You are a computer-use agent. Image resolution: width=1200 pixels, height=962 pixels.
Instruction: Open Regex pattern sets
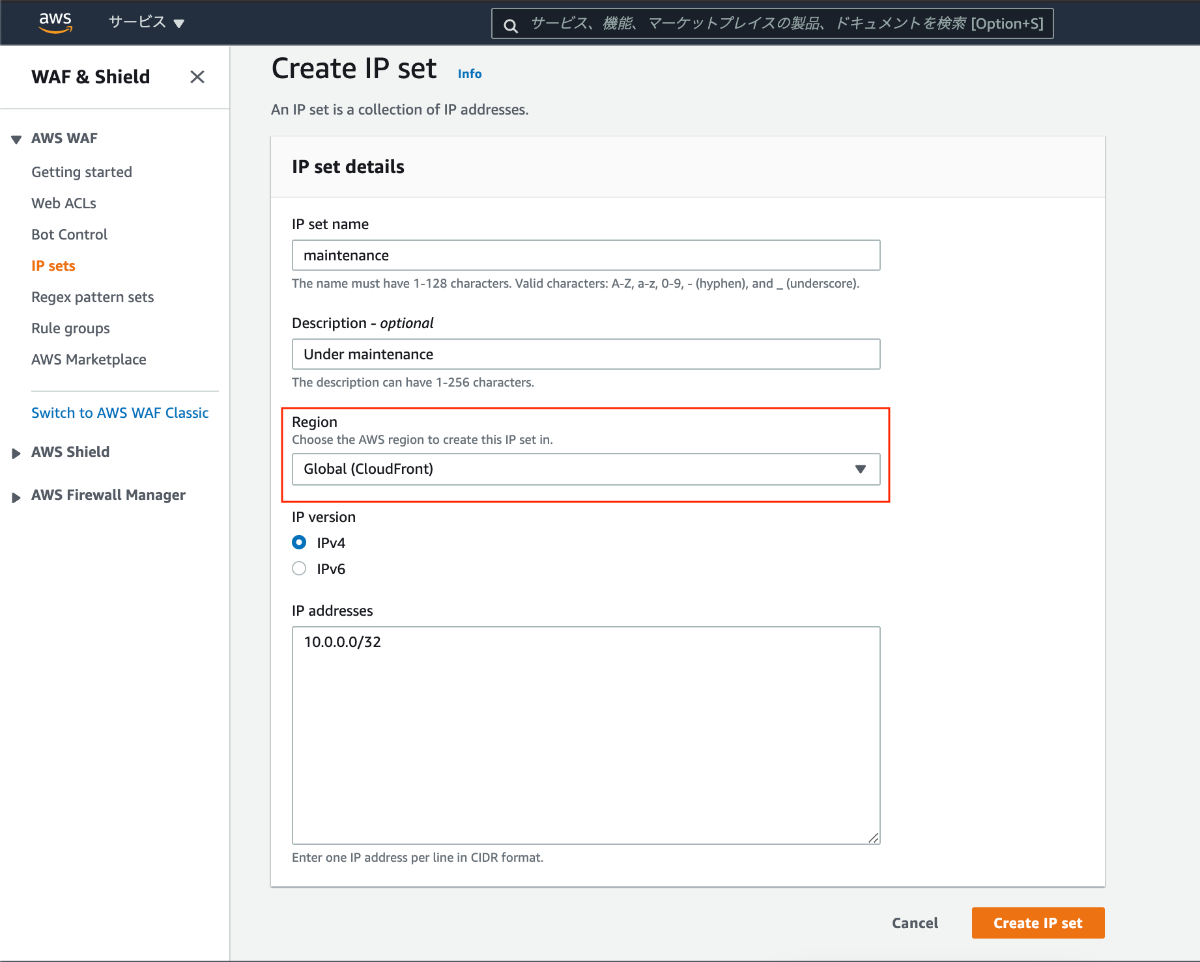point(93,297)
